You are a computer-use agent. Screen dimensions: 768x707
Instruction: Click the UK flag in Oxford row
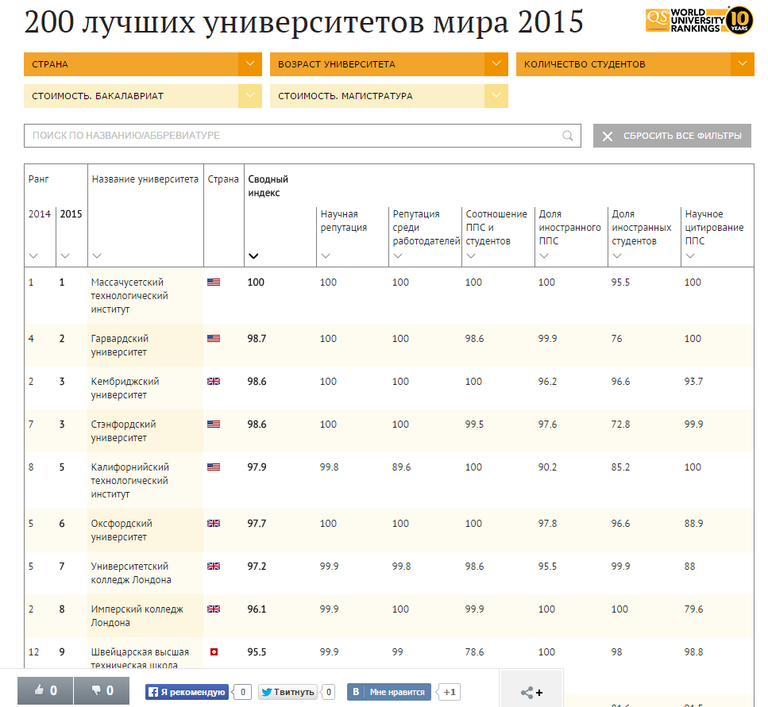pyautogui.click(x=214, y=523)
